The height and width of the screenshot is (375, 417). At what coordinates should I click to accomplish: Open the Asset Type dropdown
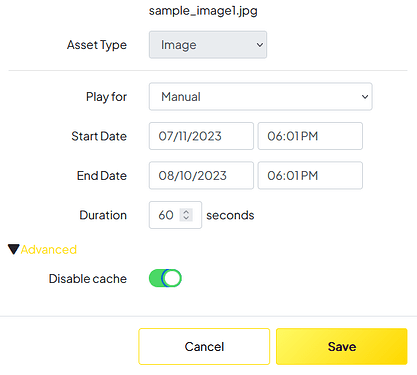pyautogui.click(x=208, y=45)
